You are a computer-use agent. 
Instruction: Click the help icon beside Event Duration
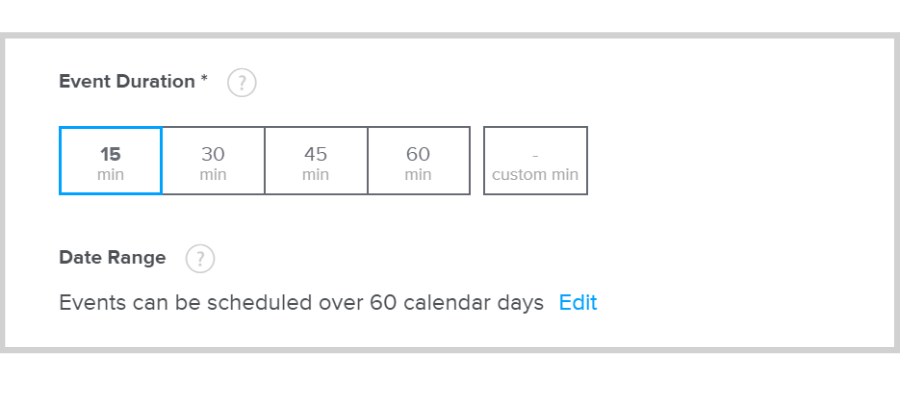click(242, 83)
